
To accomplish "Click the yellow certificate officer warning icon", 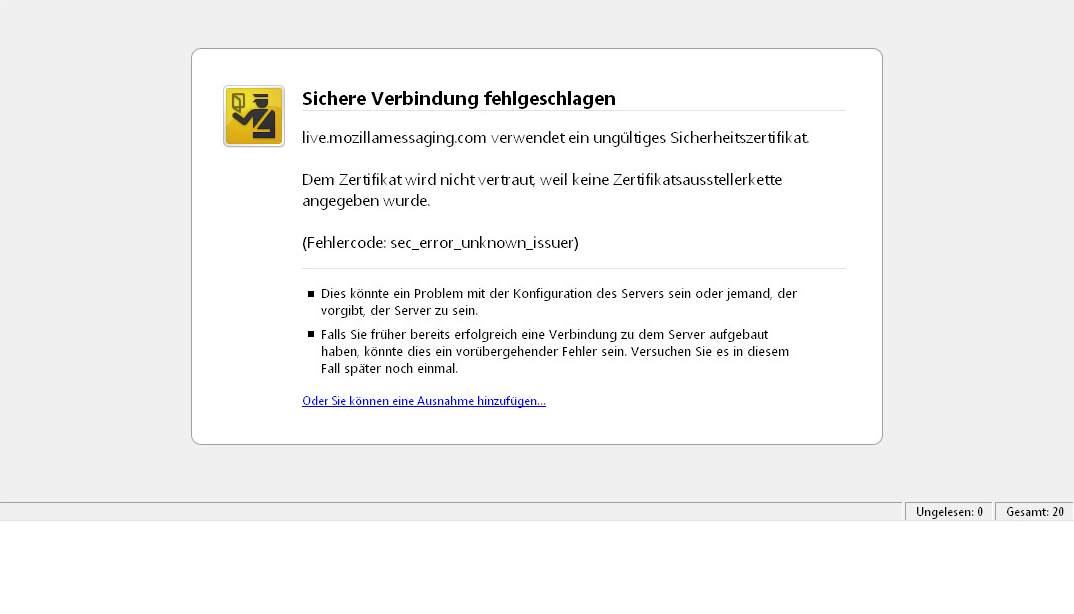I will pyautogui.click(x=253, y=116).
